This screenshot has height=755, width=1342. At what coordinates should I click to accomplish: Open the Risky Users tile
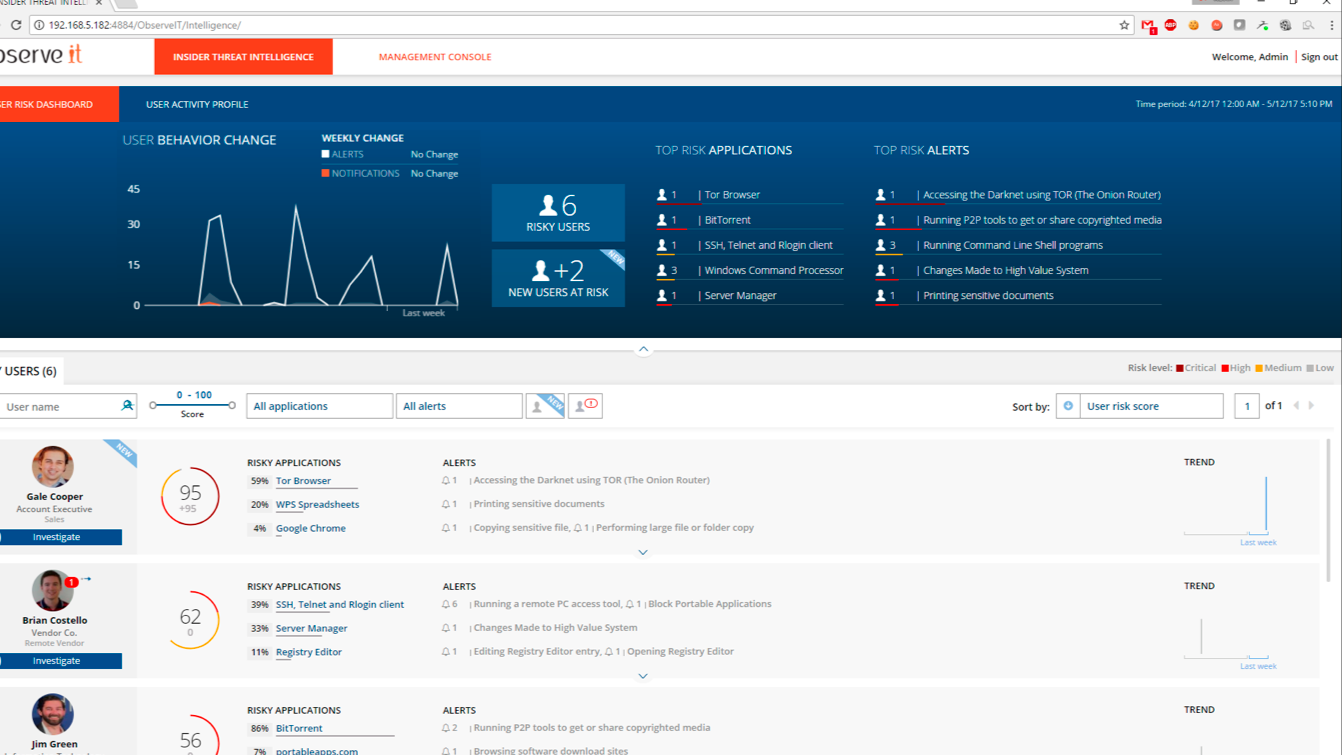[x=558, y=212]
